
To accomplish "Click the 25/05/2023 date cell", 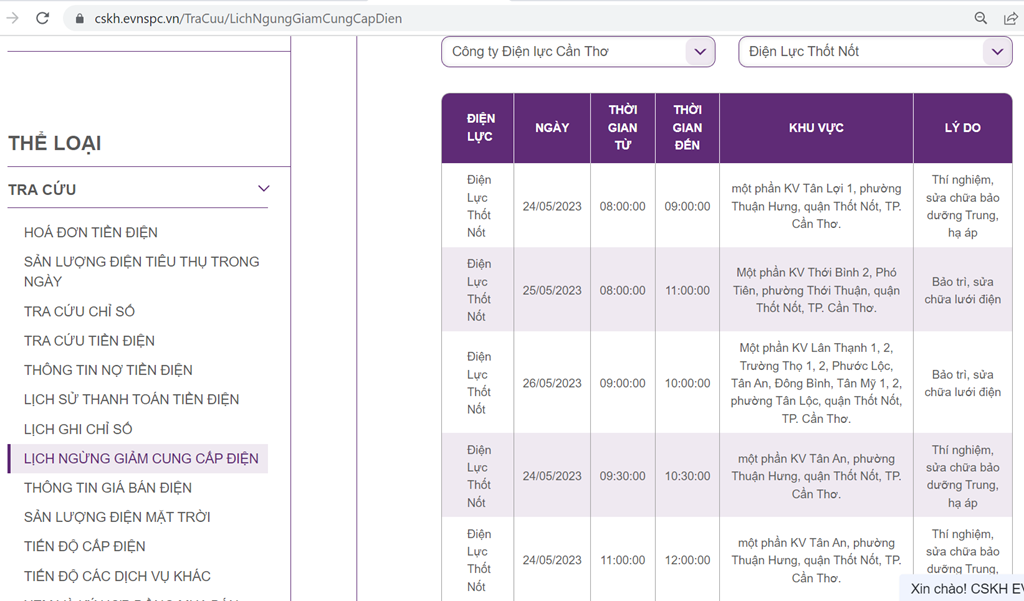I will (x=552, y=291).
